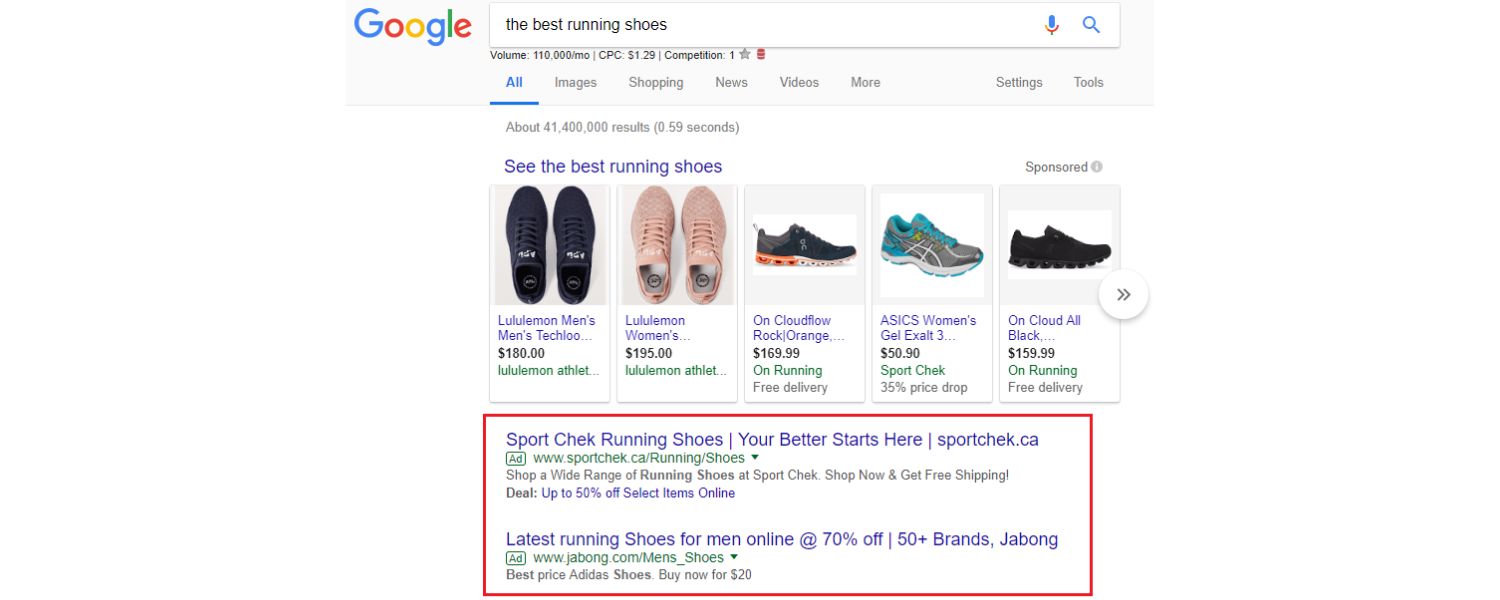Screen dimensions: 1500x600
Task: Open the News tab
Action: coord(731,83)
